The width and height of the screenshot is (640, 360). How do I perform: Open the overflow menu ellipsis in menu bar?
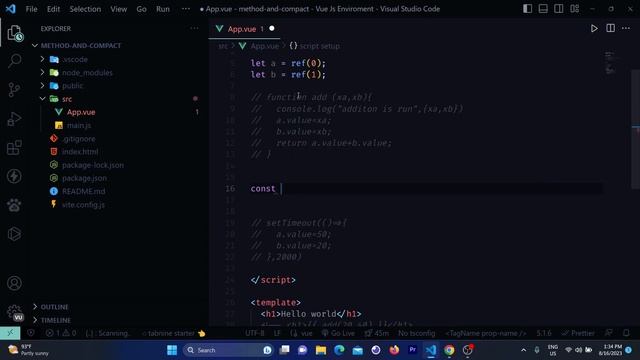point(186,9)
